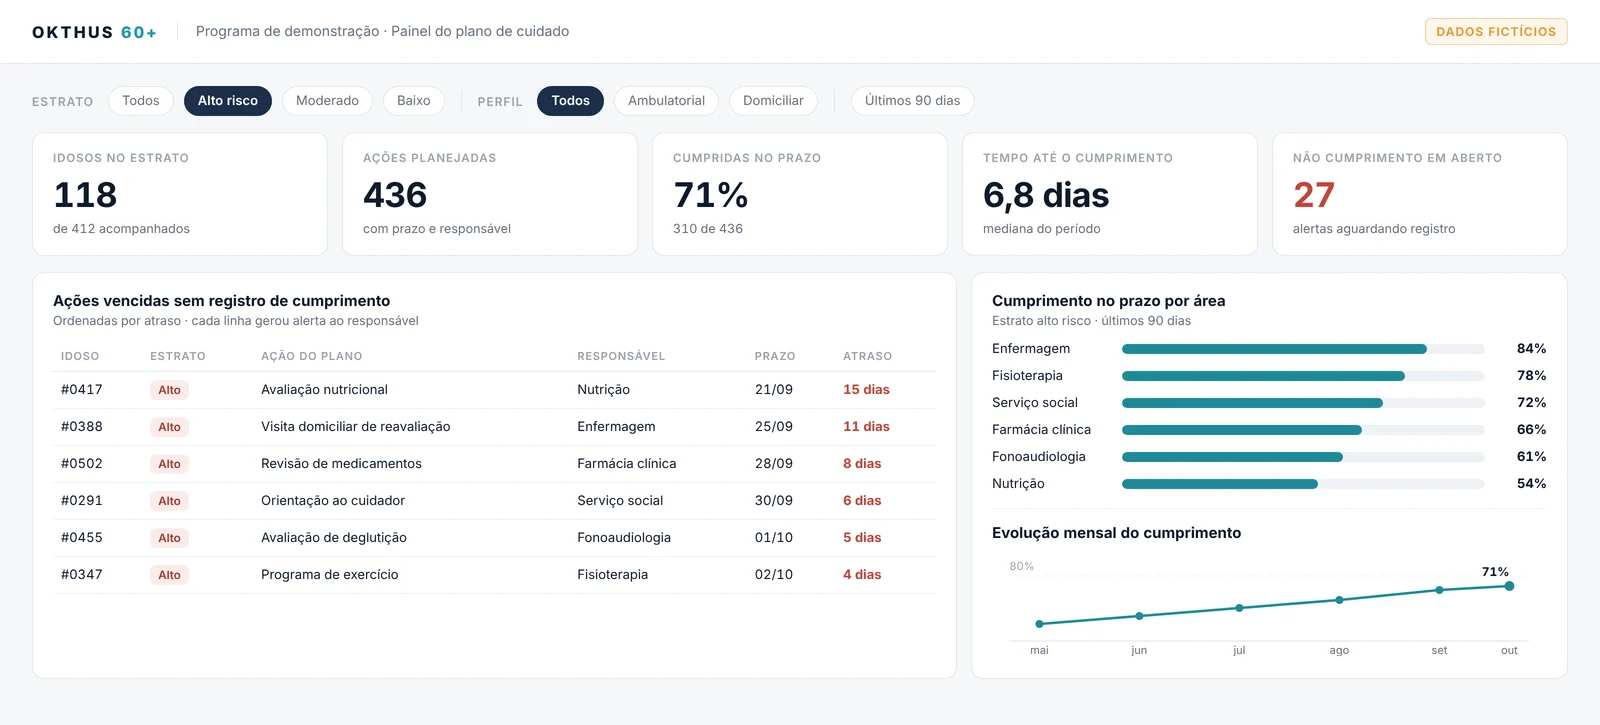Select patient #0417 in the table

(x=82, y=390)
